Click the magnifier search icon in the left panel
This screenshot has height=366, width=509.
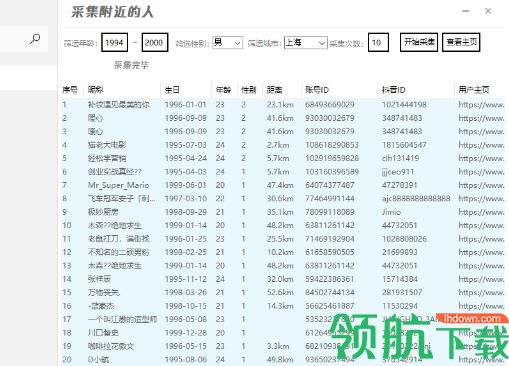35,39
